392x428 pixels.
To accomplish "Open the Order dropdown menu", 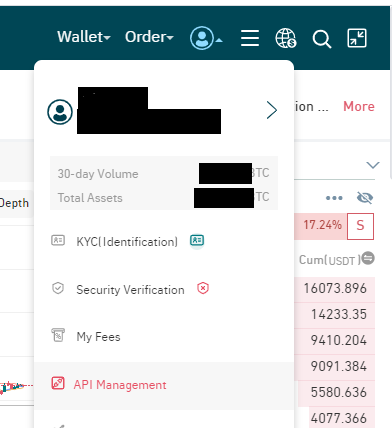I will pyautogui.click(x=149, y=37).
